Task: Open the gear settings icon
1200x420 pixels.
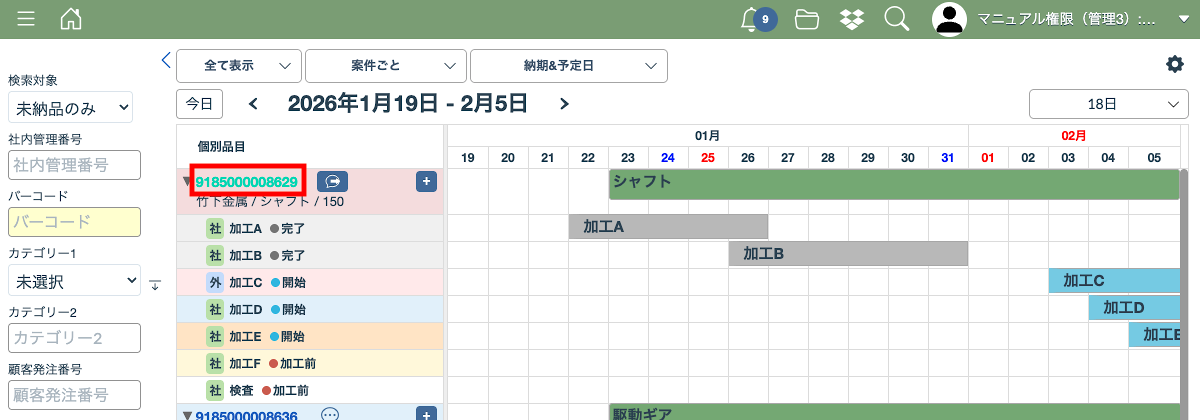Action: tap(1175, 64)
